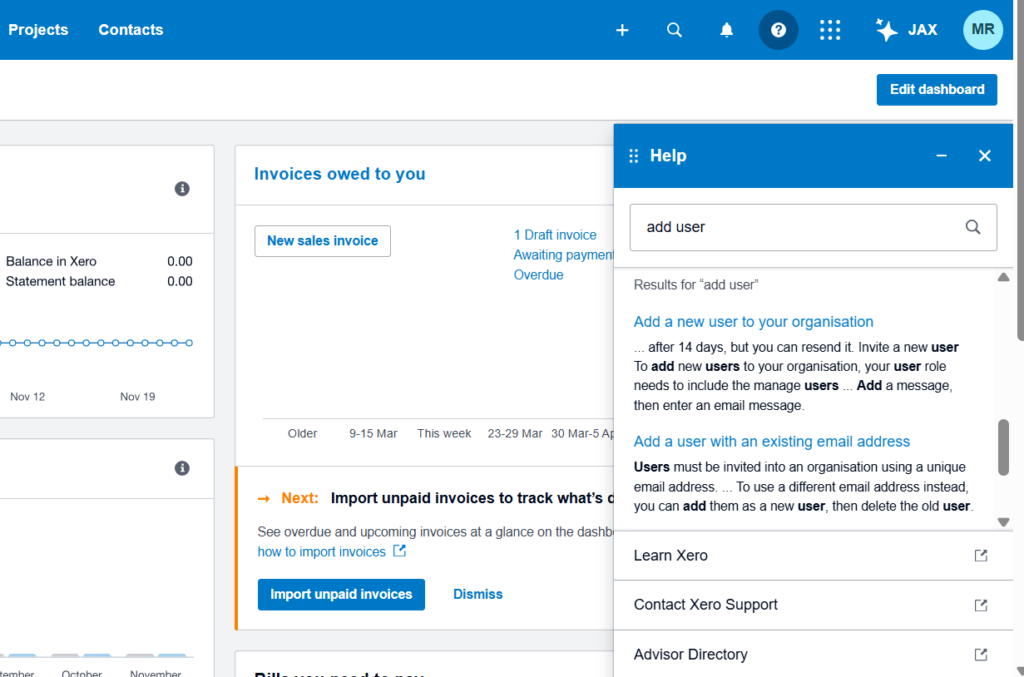Dismiss the import invoices prompt
This screenshot has width=1024, height=677.
(x=477, y=594)
